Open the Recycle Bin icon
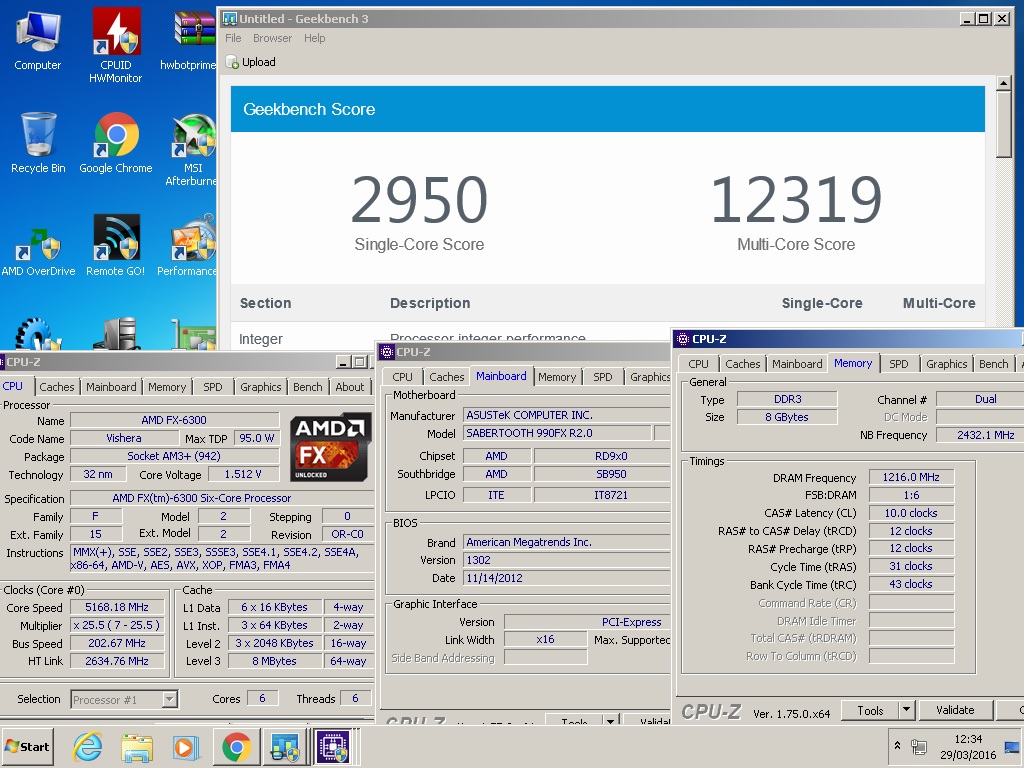The height and width of the screenshot is (768, 1024). (38, 143)
